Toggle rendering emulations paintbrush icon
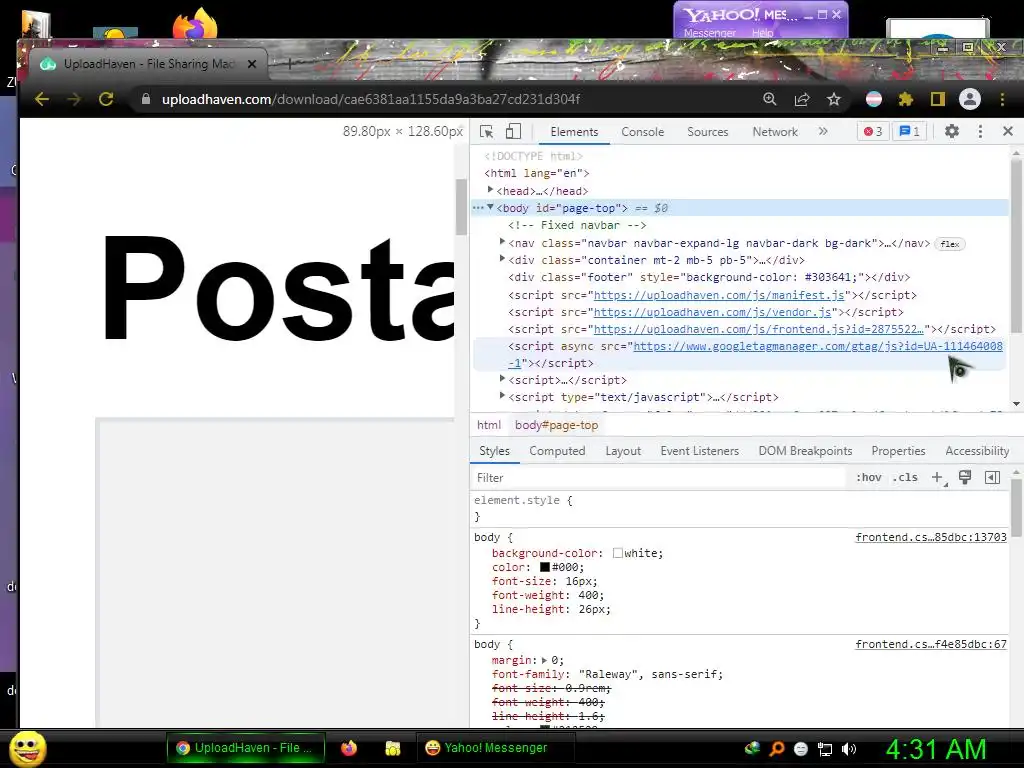Image resolution: width=1024 pixels, height=768 pixels. [x=965, y=477]
